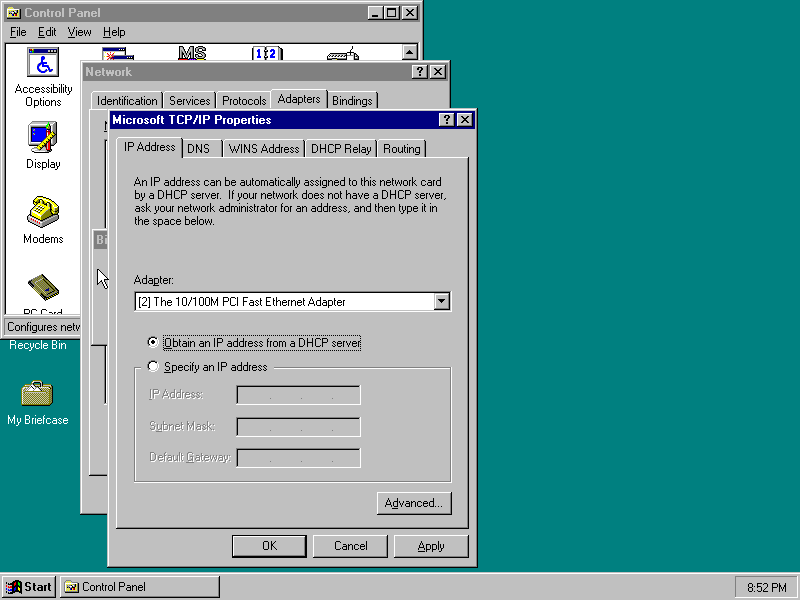Click the IP Address input field
The height and width of the screenshot is (600, 800).
coord(298,395)
